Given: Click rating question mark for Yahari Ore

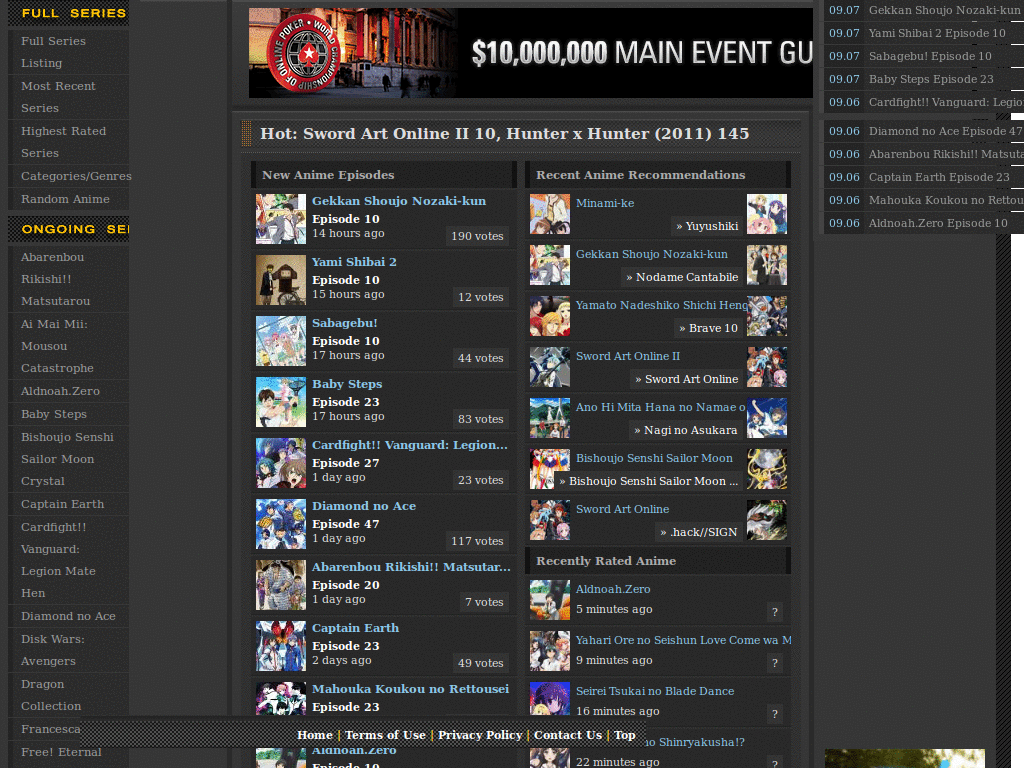Looking at the screenshot, I should (x=775, y=663).
